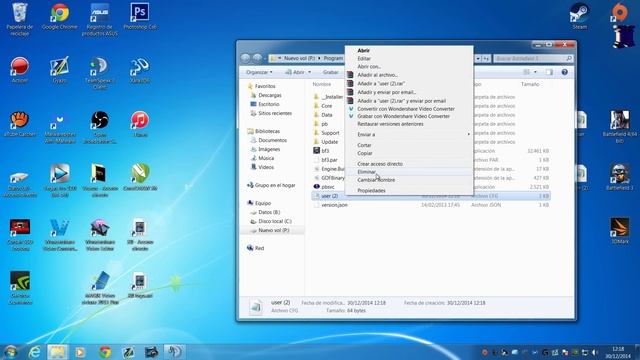Select the Photoshop CS6 desktop shortcut
The width and height of the screenshot is (640, 360).
click(x=140, y=16)
